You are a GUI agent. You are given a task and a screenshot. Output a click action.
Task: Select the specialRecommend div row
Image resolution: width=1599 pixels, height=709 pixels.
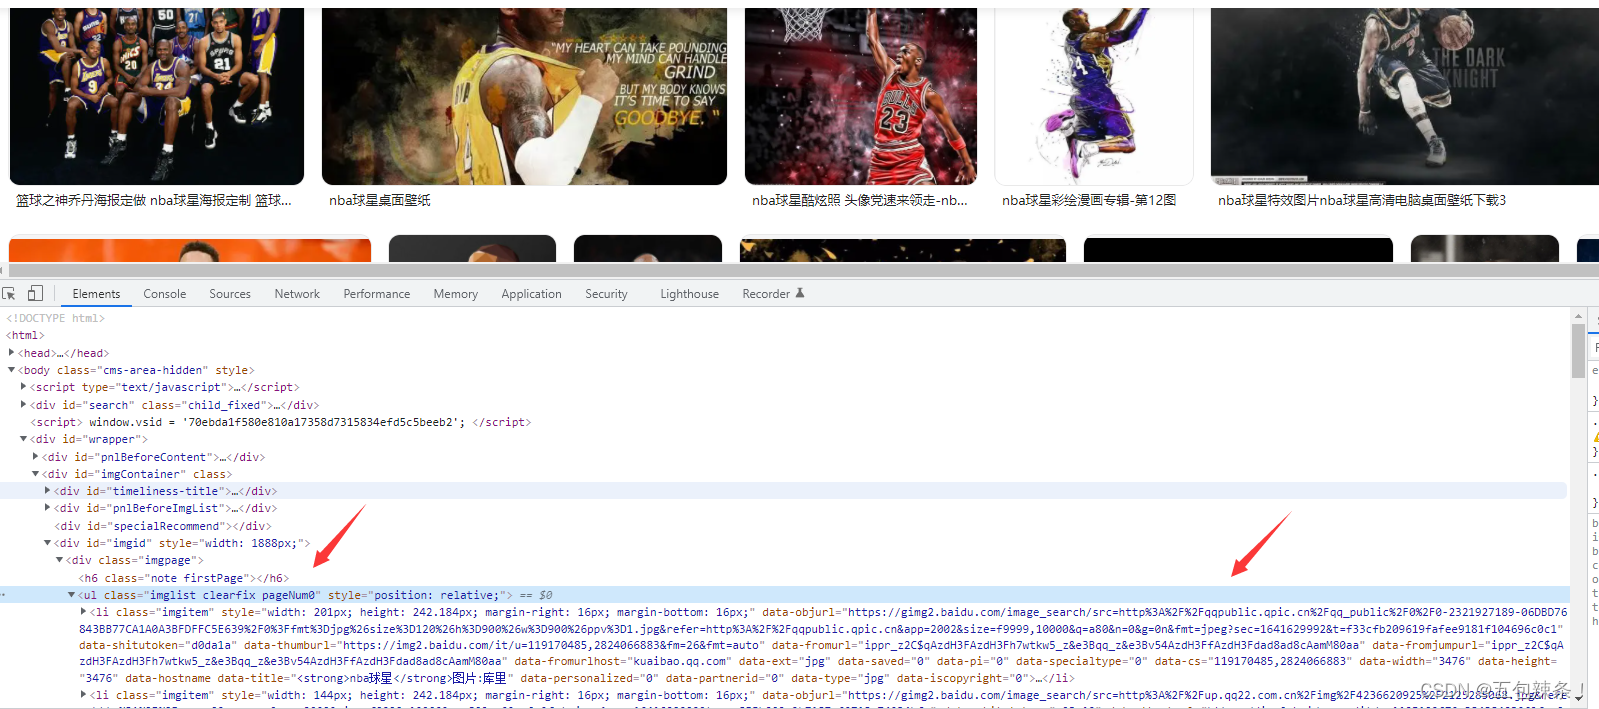pyautogui.click(x=163, y=526)
